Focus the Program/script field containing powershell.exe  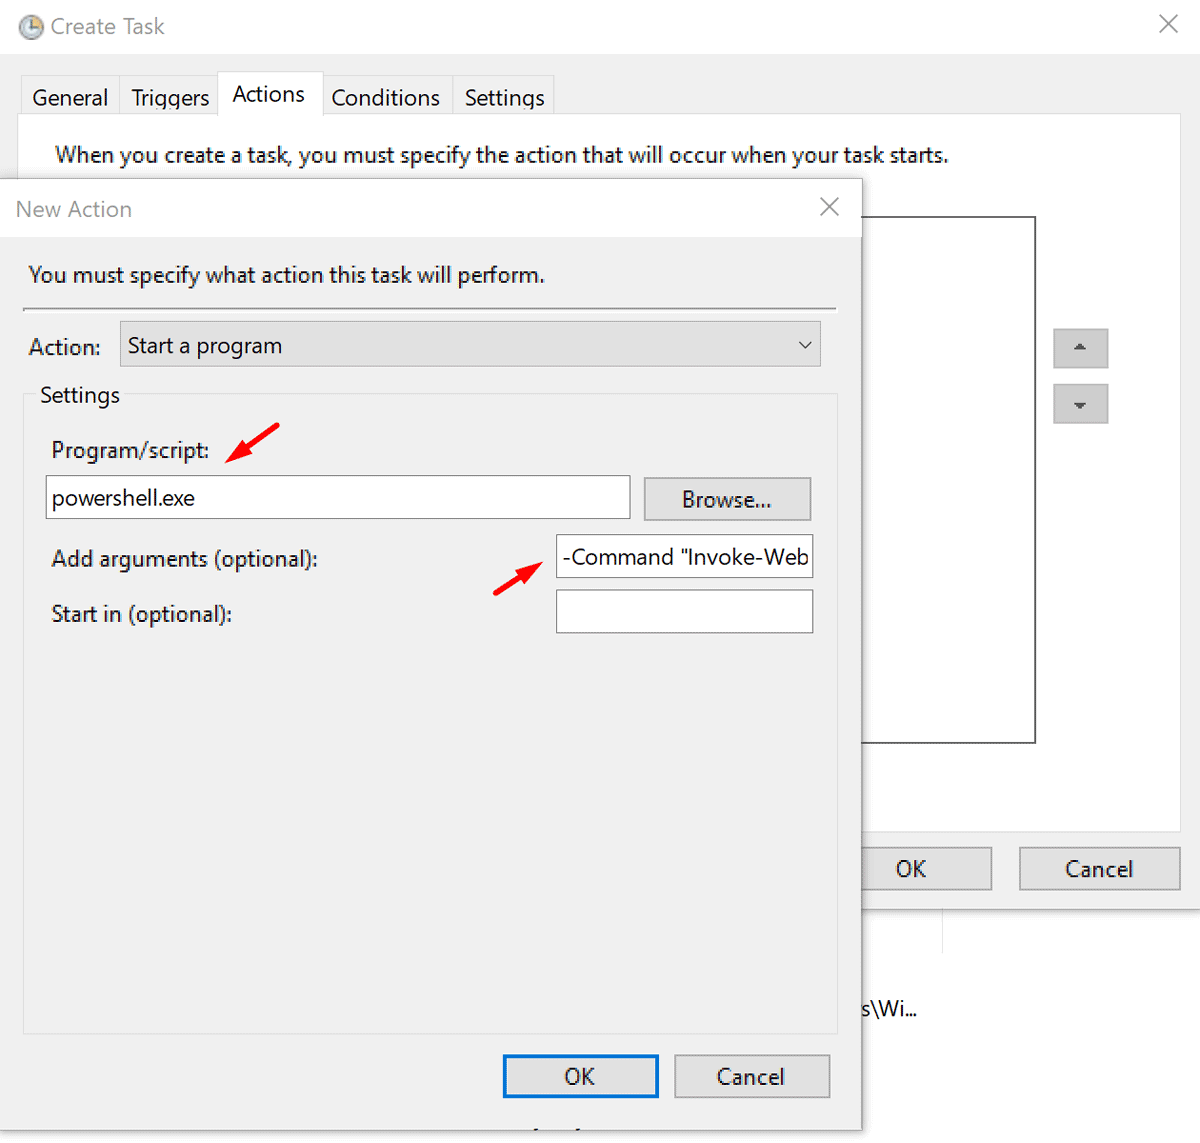click(x=337, y=498)
